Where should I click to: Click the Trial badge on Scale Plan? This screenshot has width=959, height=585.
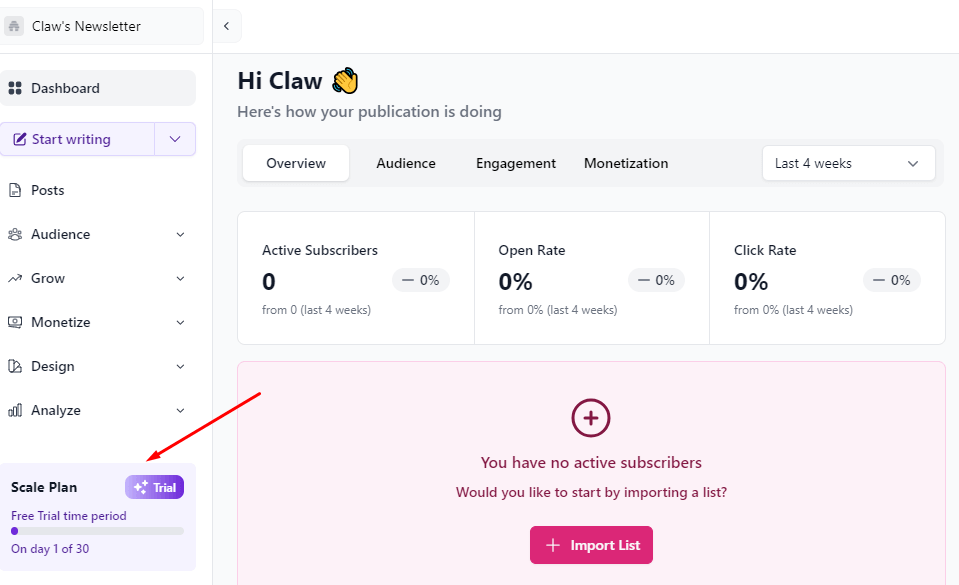[x=154, y=487]
